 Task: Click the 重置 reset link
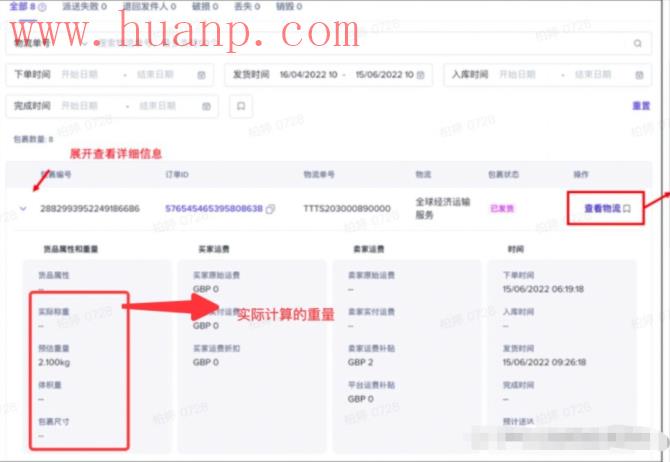tap(641, 106)
